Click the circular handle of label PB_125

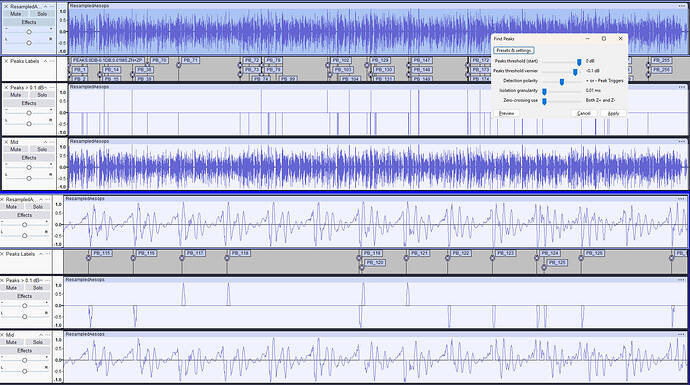coord(544,267)
